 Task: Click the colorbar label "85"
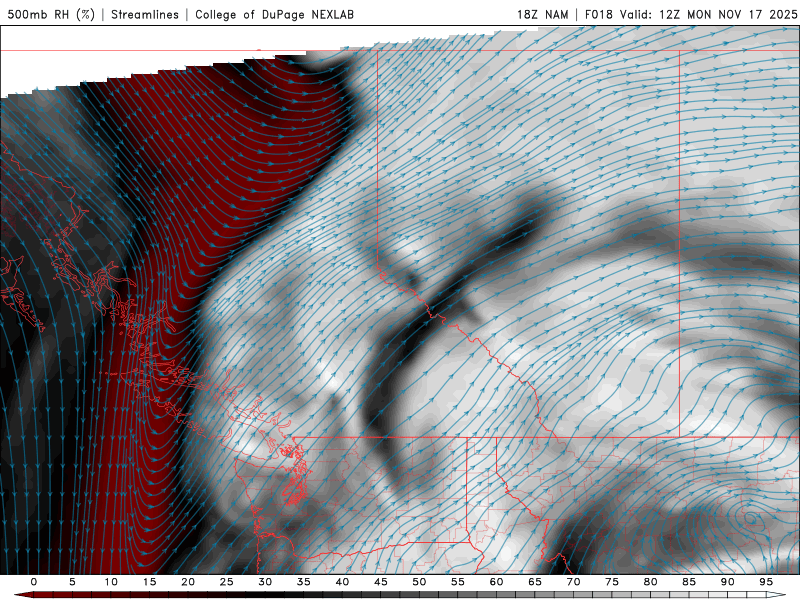pos(689,582)
